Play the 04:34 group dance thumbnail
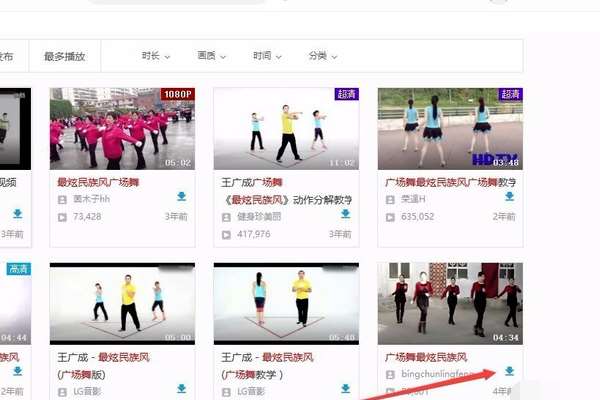600x400 pixels. point(450,304)
